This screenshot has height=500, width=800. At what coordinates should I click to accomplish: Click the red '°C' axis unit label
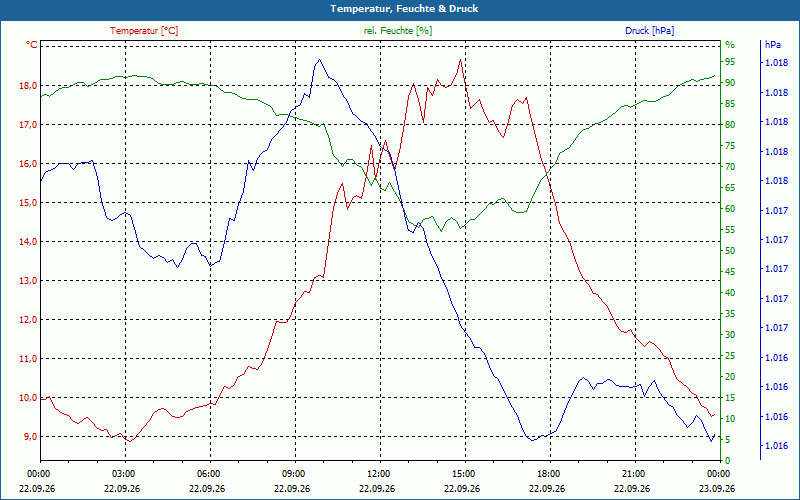[32, 45]
